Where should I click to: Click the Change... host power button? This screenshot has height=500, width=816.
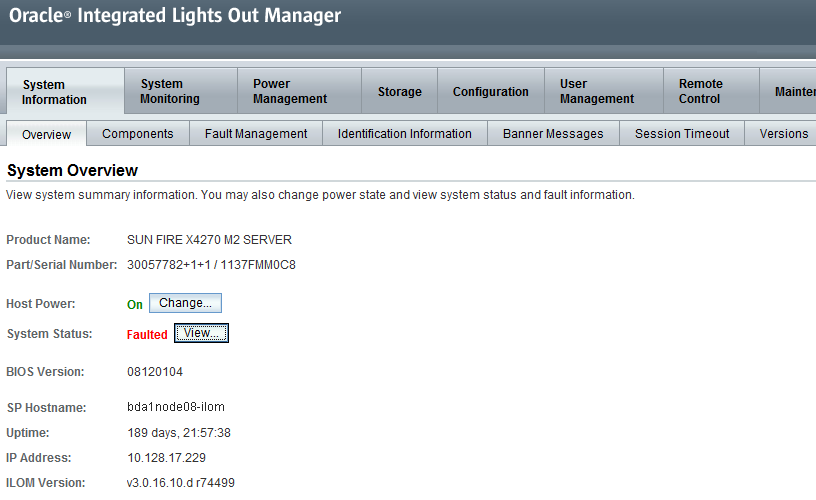point(185,303)
